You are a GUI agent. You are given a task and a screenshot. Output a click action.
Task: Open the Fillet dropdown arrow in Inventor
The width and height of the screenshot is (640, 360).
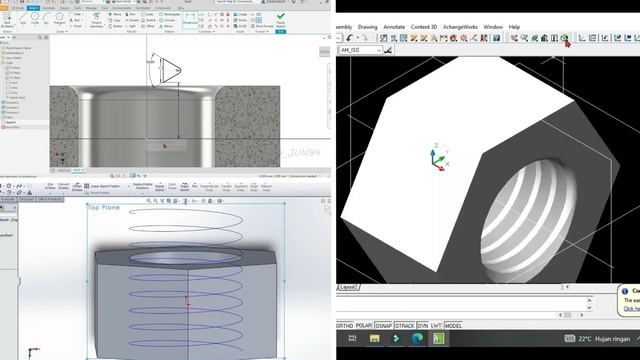click(84, 14)
